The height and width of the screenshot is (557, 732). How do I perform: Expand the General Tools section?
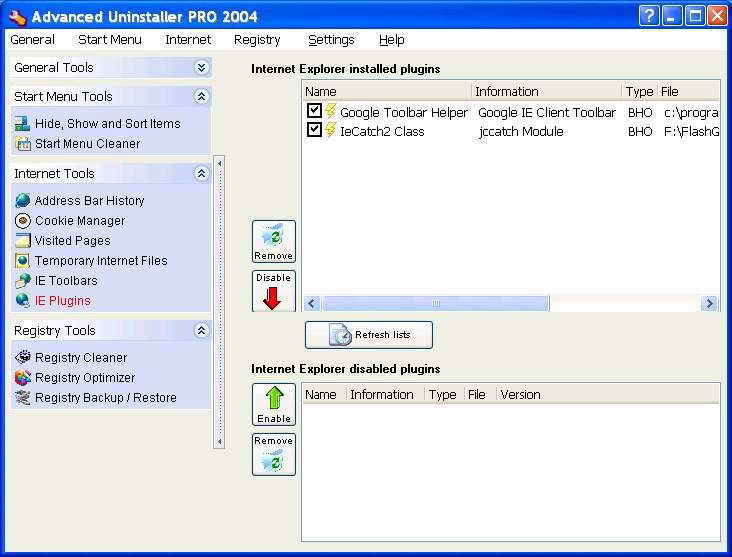(201, 68)
